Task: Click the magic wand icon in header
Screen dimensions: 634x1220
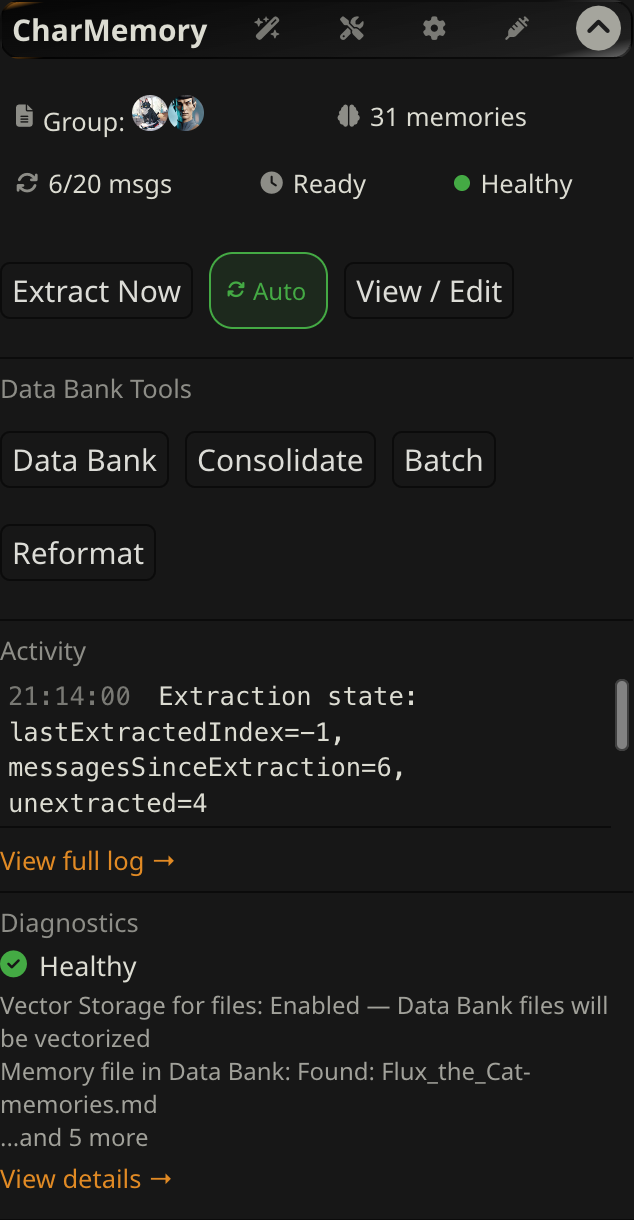Action: 267,29
